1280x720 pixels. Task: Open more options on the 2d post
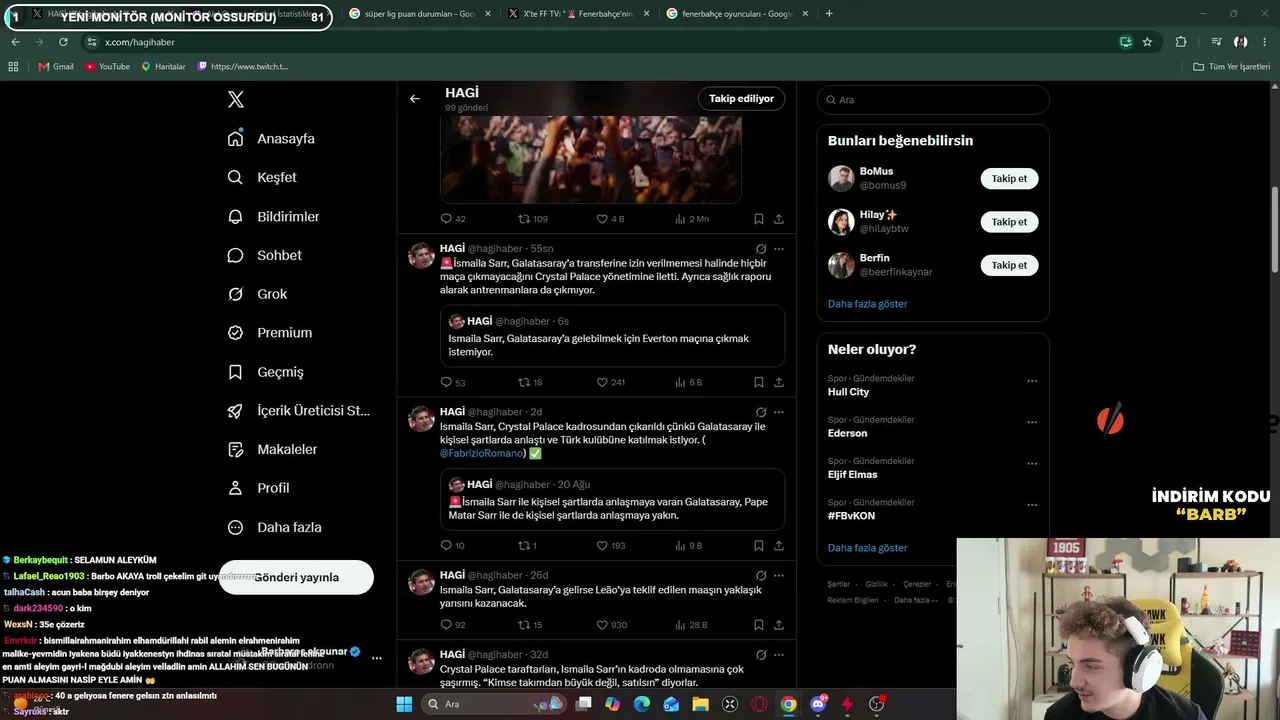(779, 412)
